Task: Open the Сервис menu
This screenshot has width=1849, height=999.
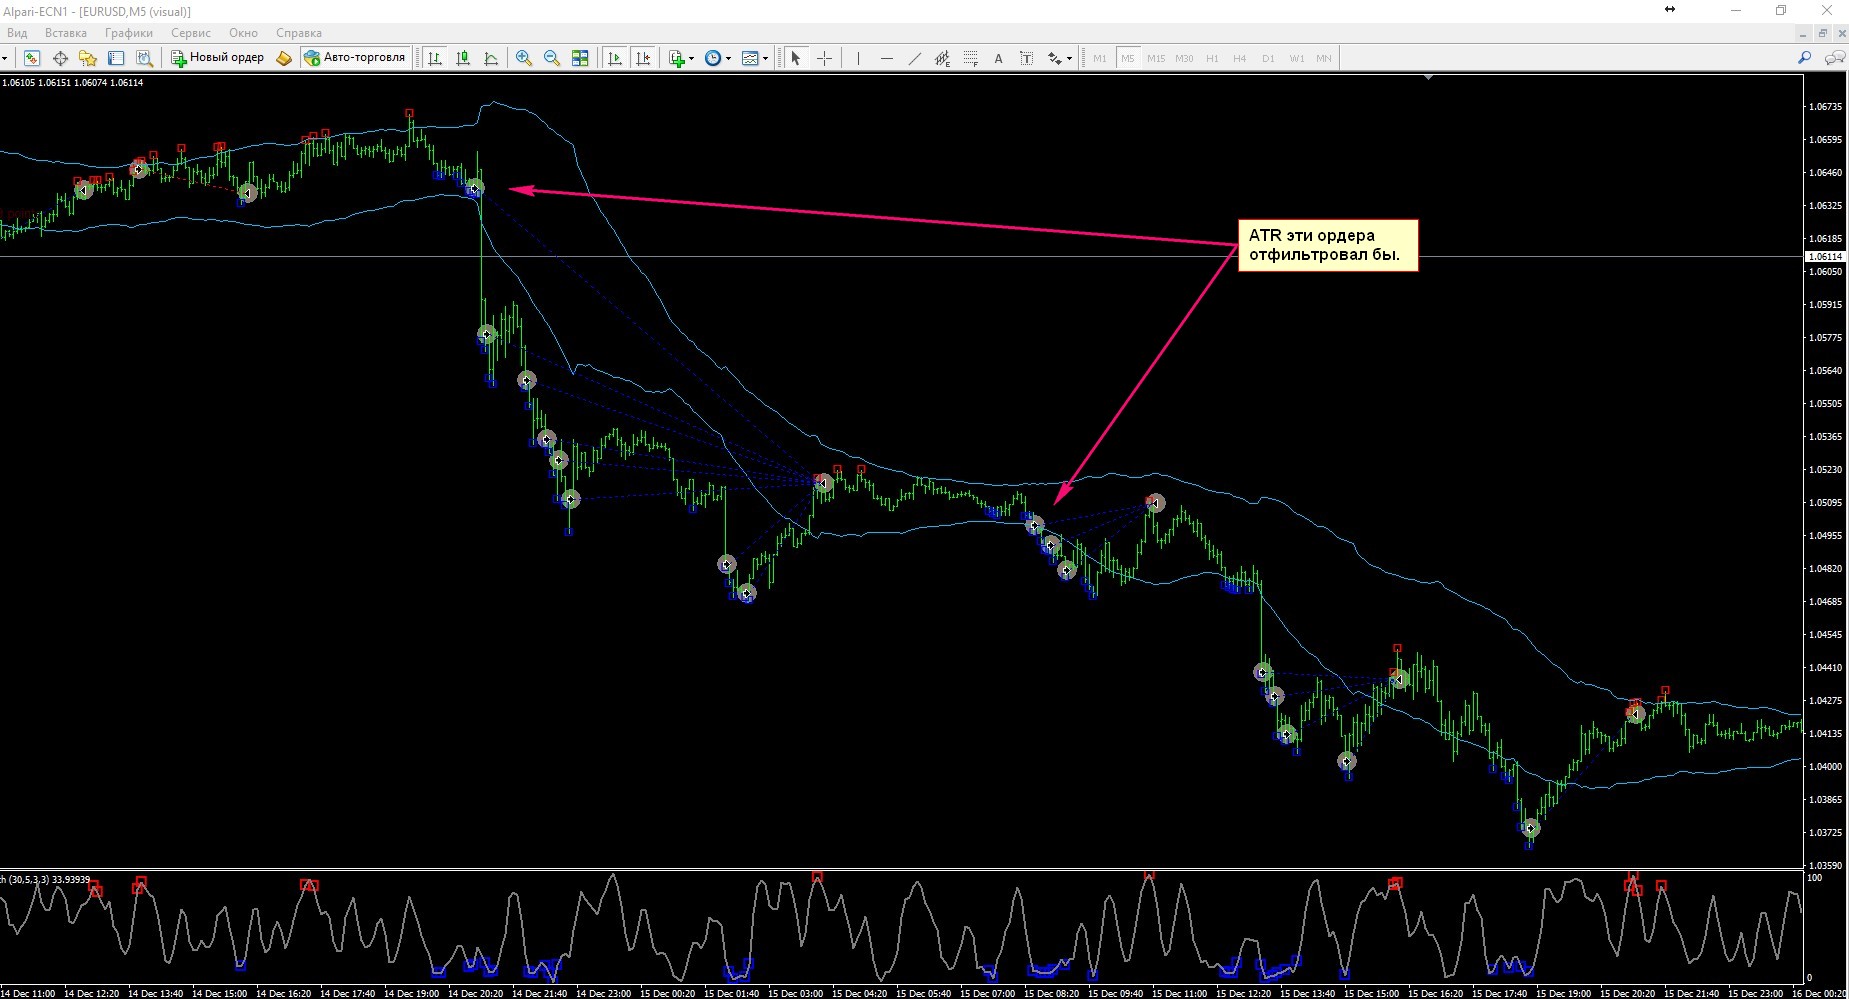Action: pyautogui.click(x=191, y=33)
